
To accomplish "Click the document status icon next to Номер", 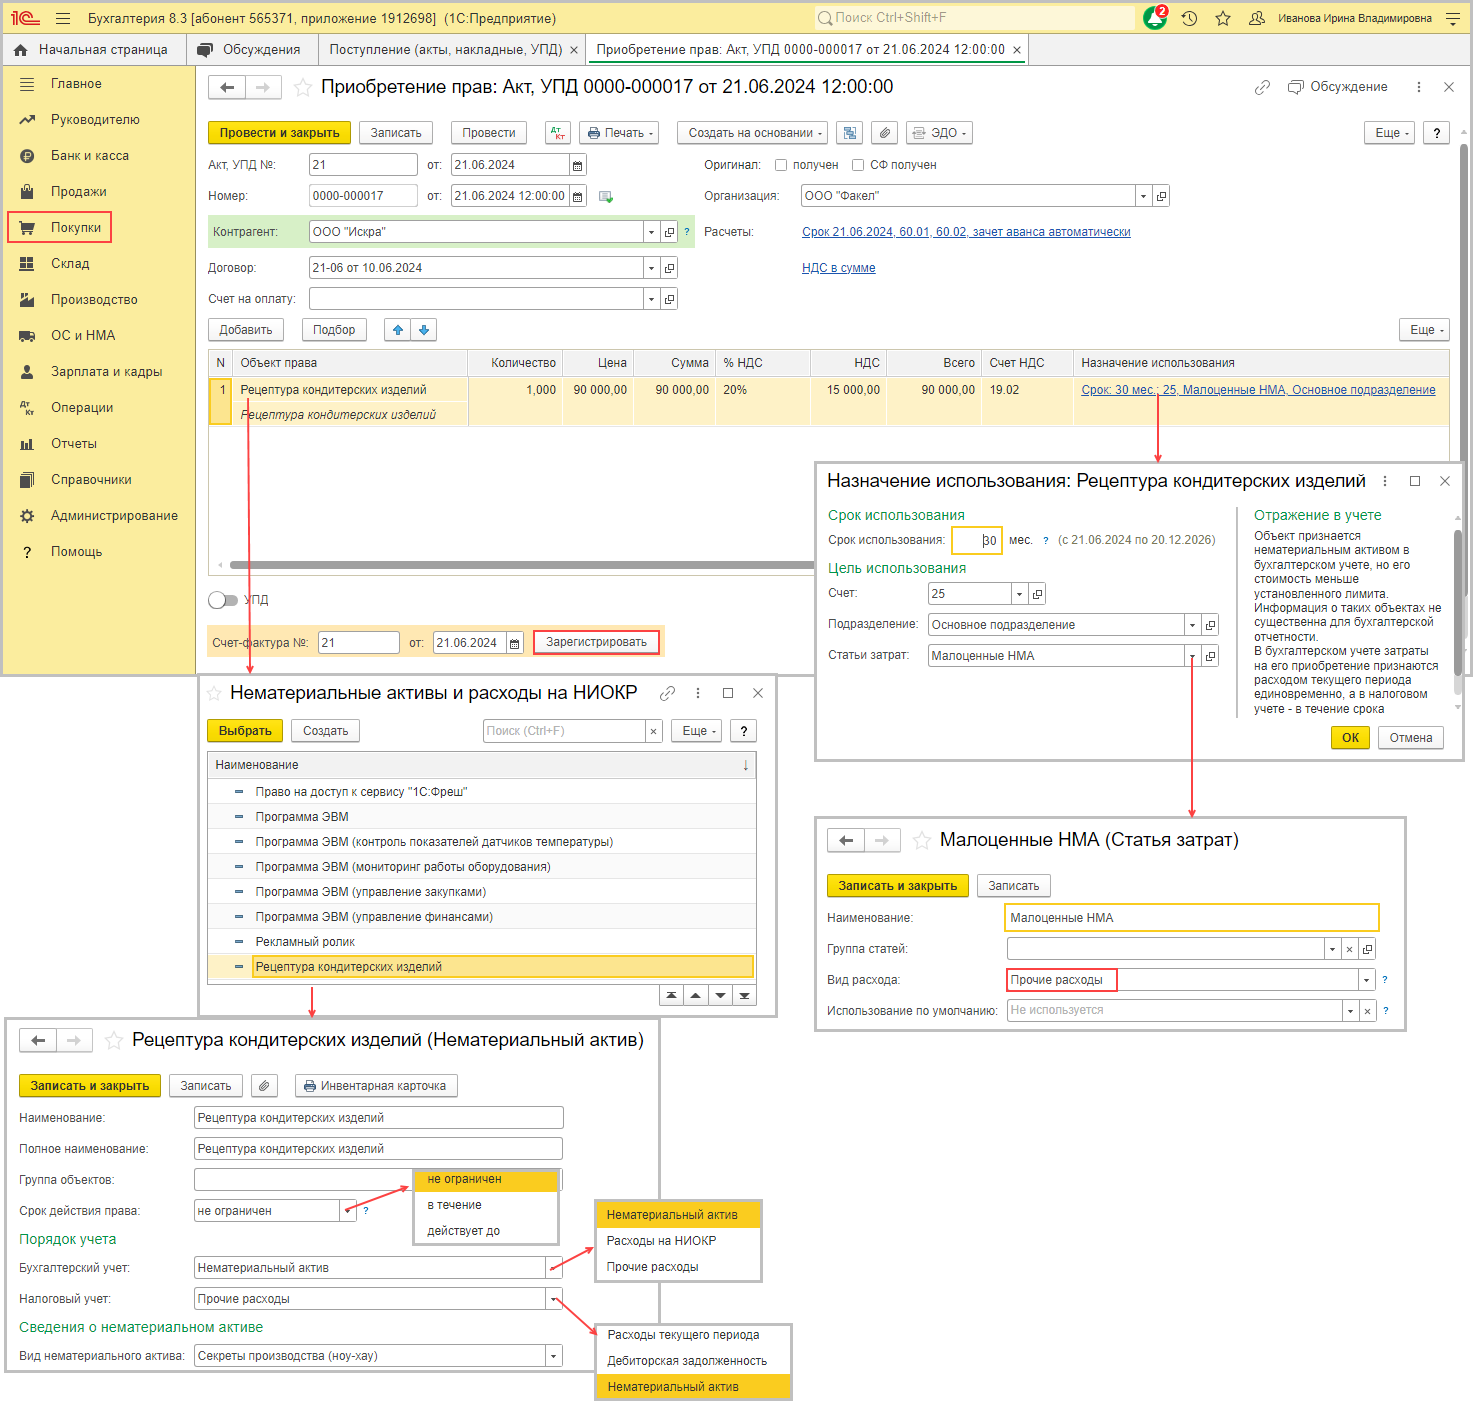I will click(x=606, y=196).
